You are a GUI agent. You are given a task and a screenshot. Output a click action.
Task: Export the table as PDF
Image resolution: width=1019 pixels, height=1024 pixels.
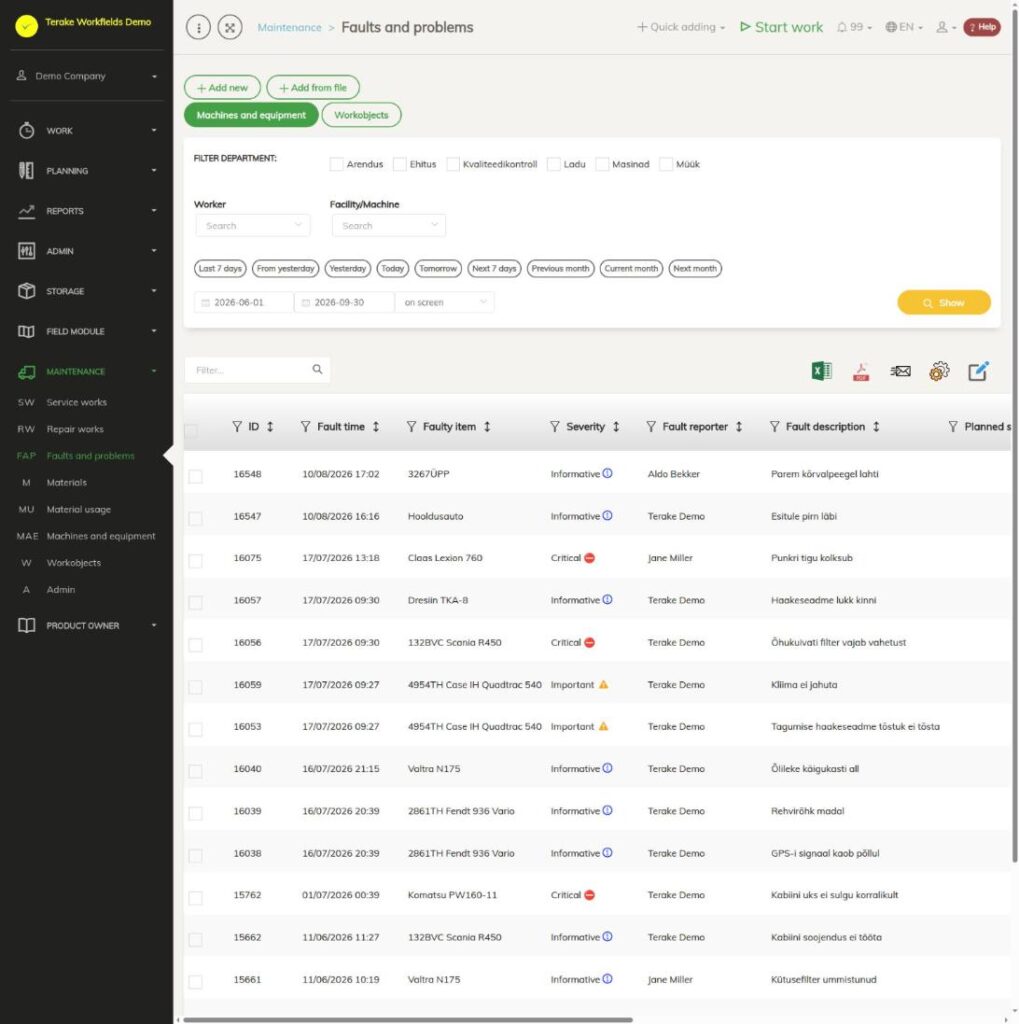coord(861,372)
